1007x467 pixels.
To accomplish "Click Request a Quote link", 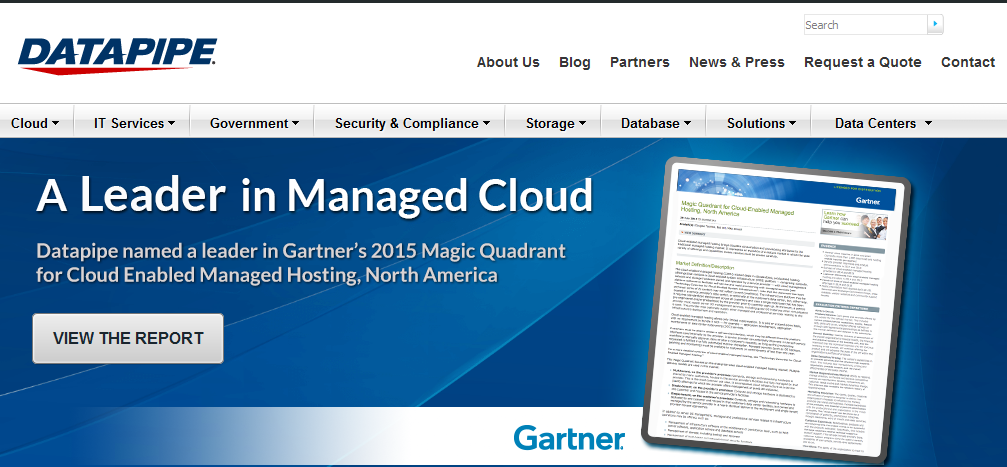I will click(x=863, y=62).
